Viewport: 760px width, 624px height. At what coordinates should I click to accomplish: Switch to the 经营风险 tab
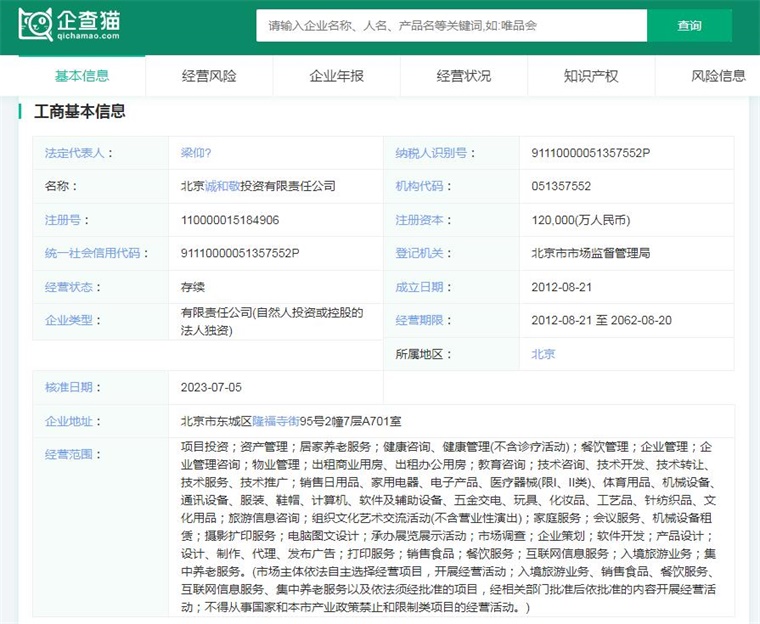(209, 76)
